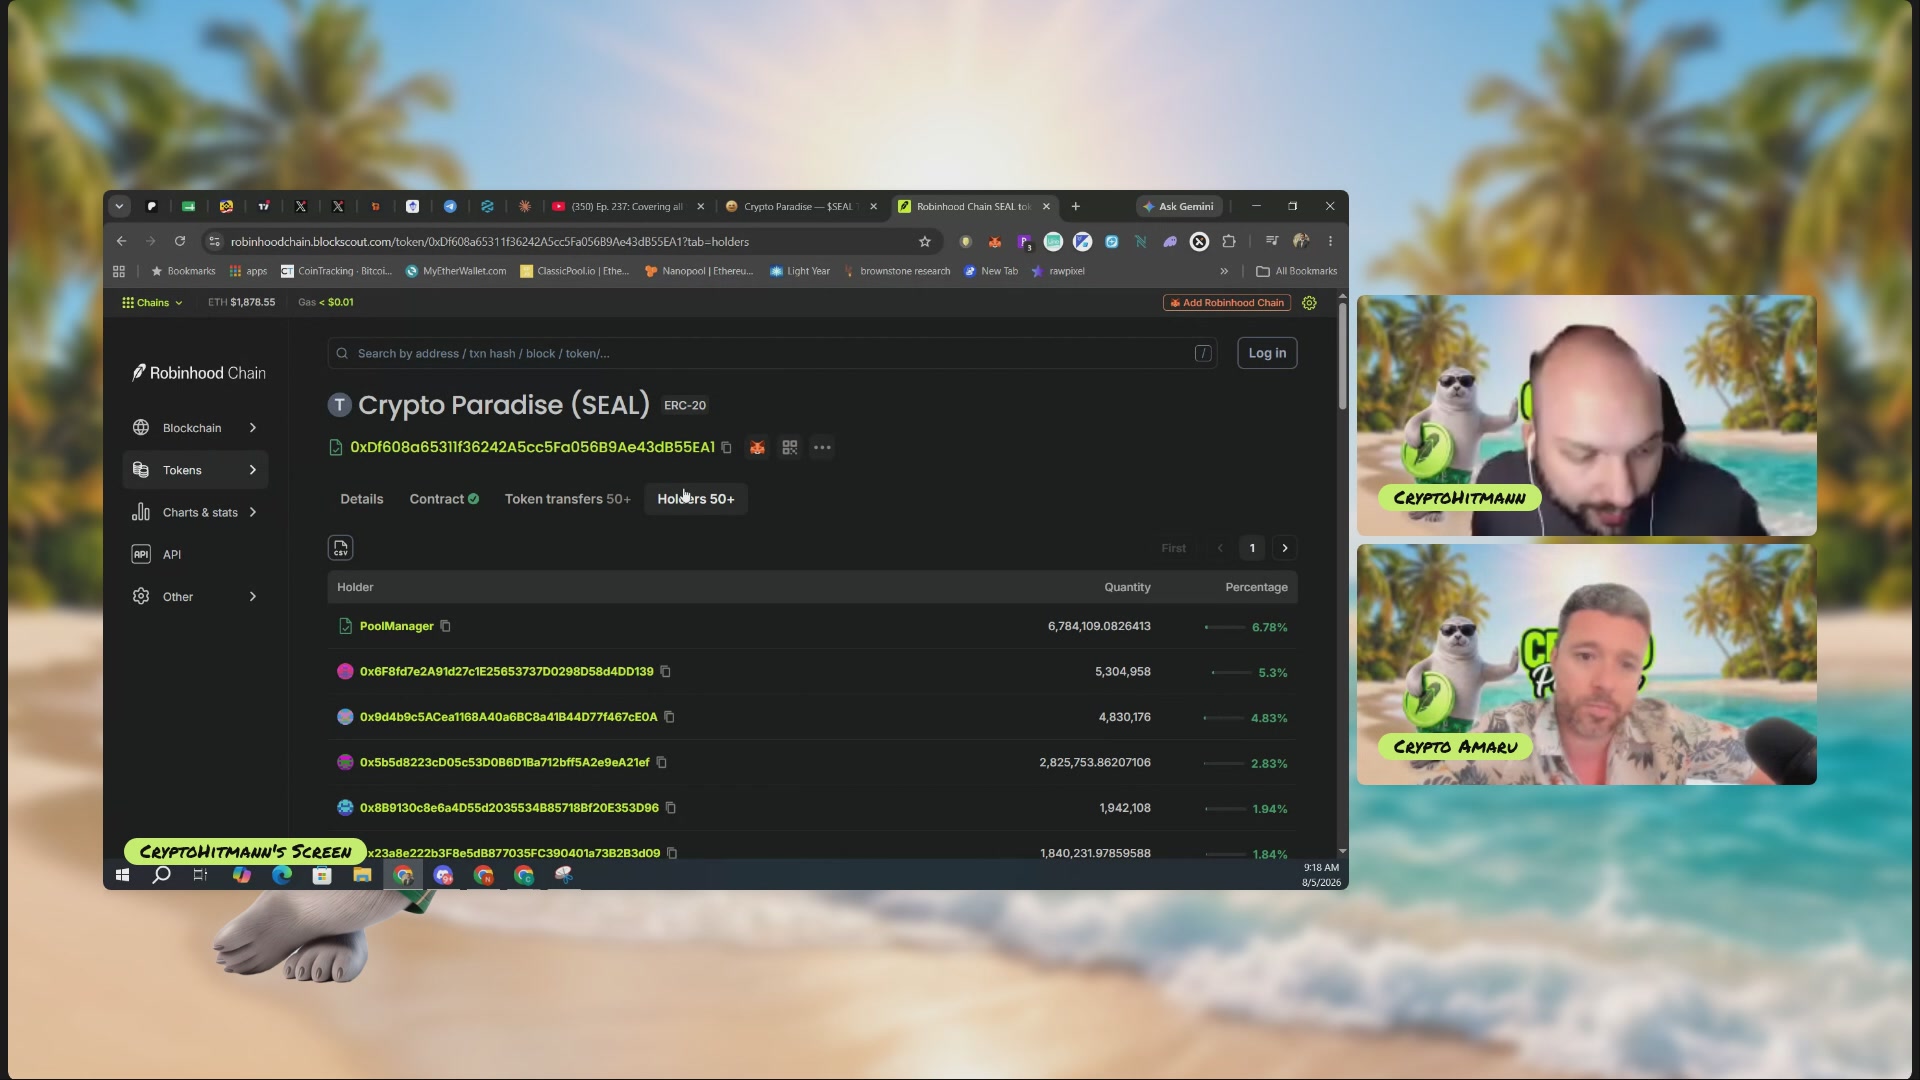
Task: Copy the SEAL token contract address
Action: click(x=727, y=448)
